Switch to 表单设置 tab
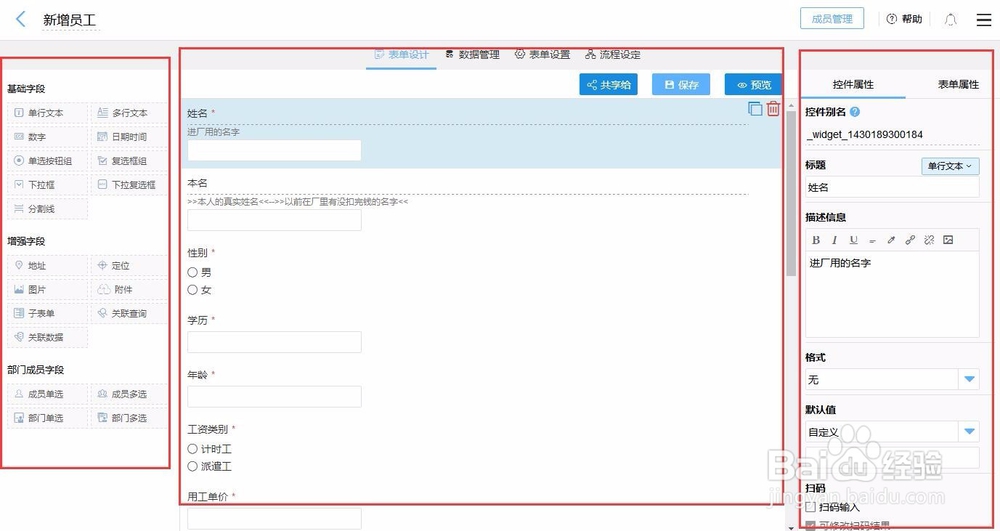This screenshot has width=1000, height=531. 543,55
